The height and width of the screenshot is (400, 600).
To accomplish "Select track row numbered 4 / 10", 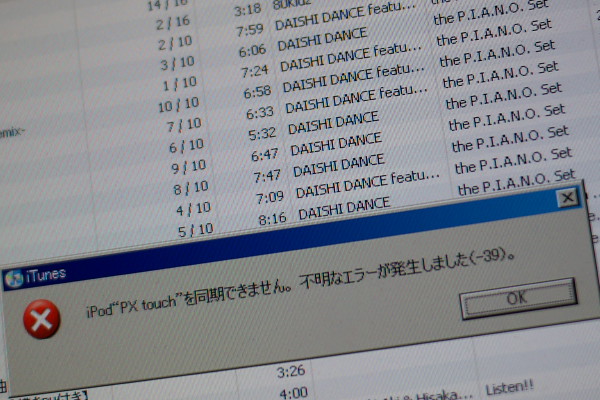I will pos(194,209).
